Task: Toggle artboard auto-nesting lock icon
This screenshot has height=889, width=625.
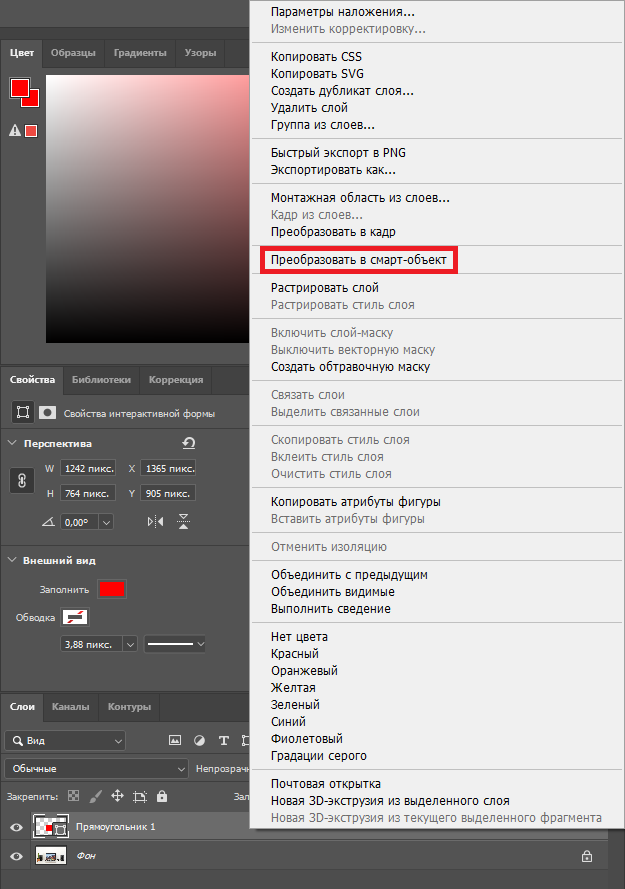Action: 140,797
